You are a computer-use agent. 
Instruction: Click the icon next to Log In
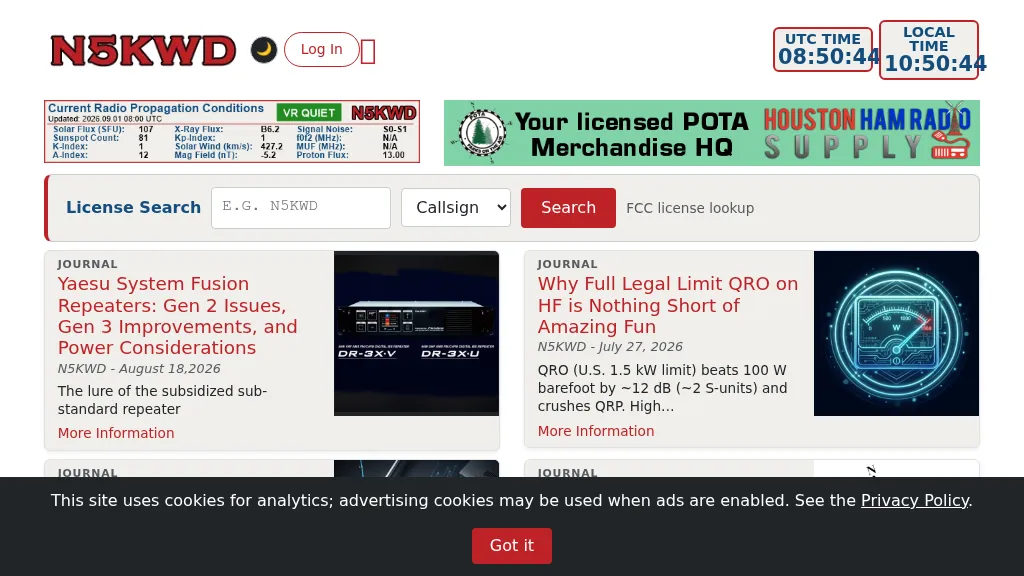point(368,52)
